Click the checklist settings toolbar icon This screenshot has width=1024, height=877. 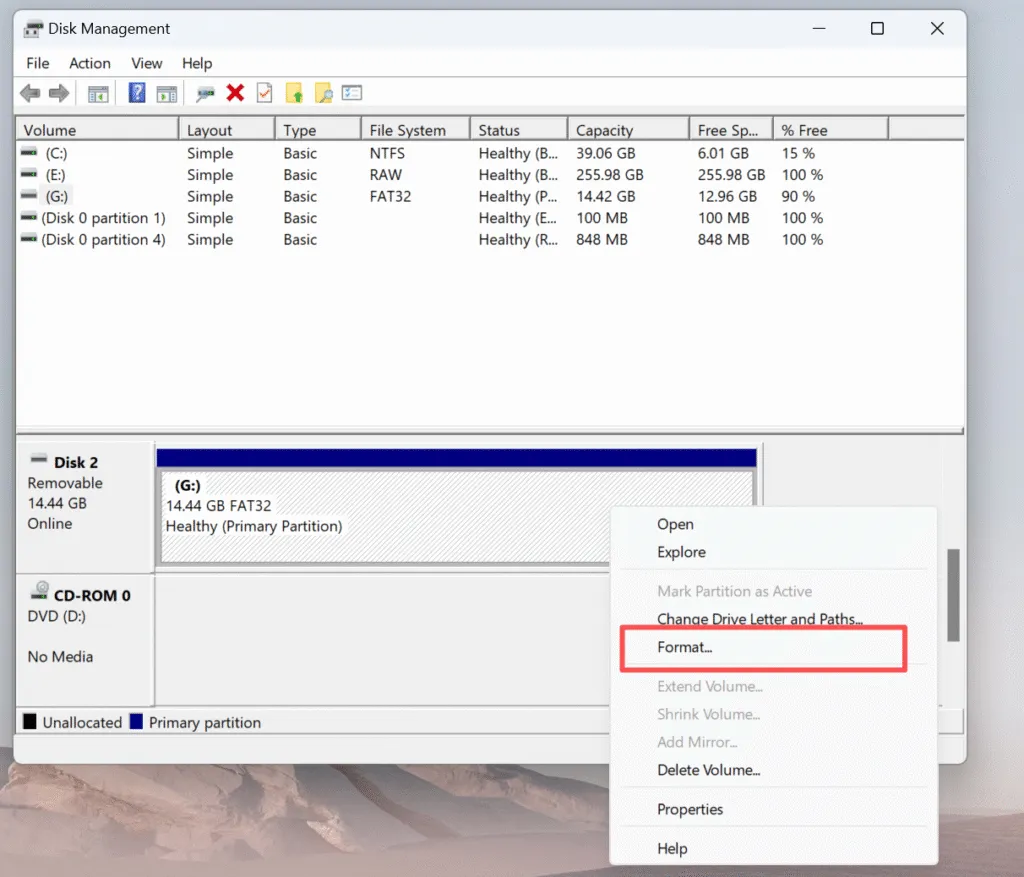(x=352, y=93)
